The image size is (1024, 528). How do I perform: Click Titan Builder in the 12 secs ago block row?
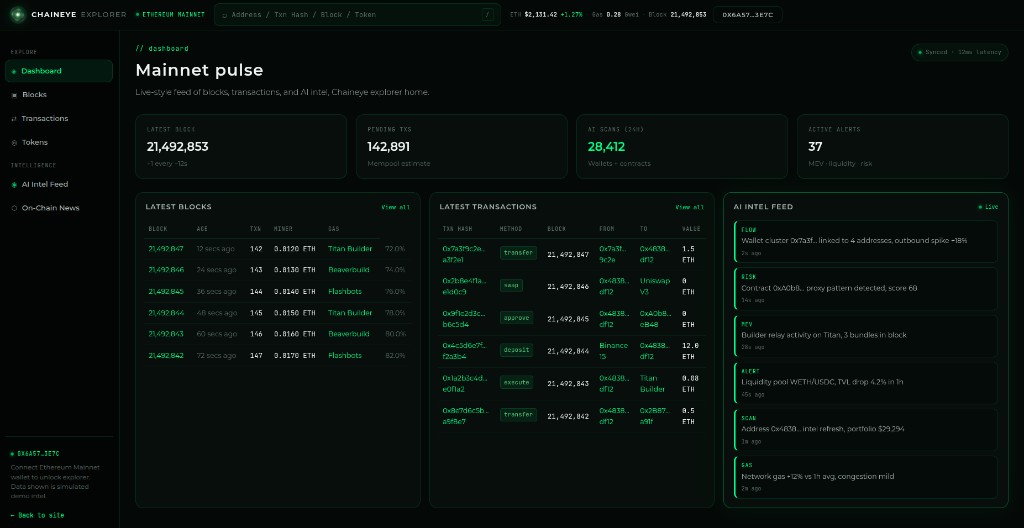coord(350,249)
